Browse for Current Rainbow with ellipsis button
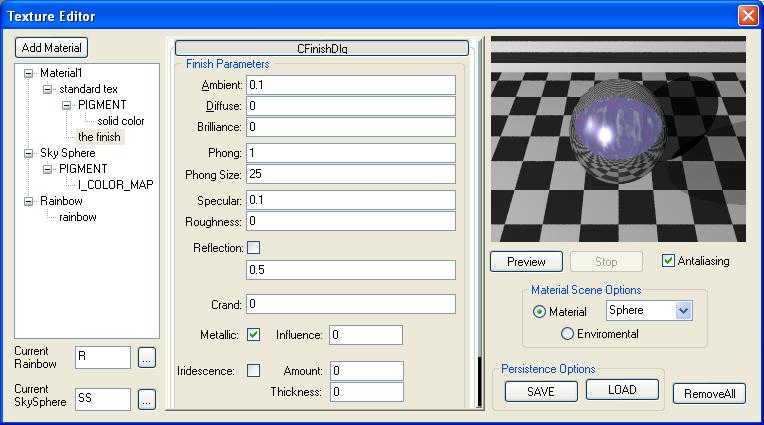Screen dimensions: 764x425 [146, 357]
